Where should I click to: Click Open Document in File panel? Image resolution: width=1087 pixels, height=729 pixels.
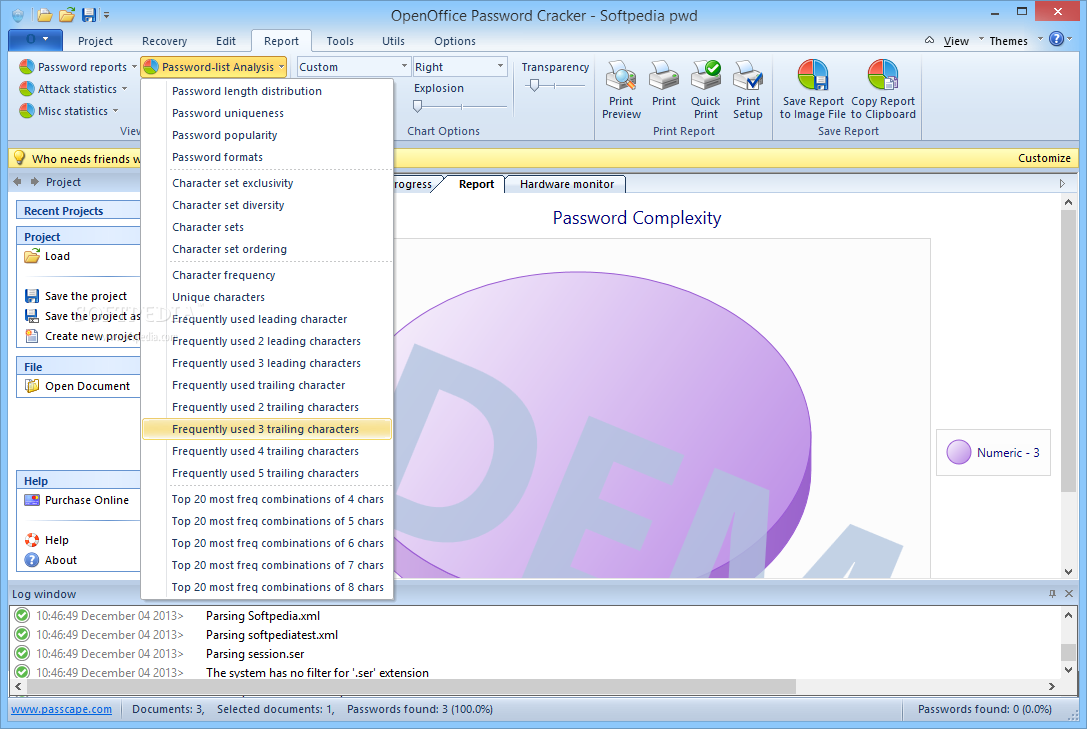pos(87,386)
